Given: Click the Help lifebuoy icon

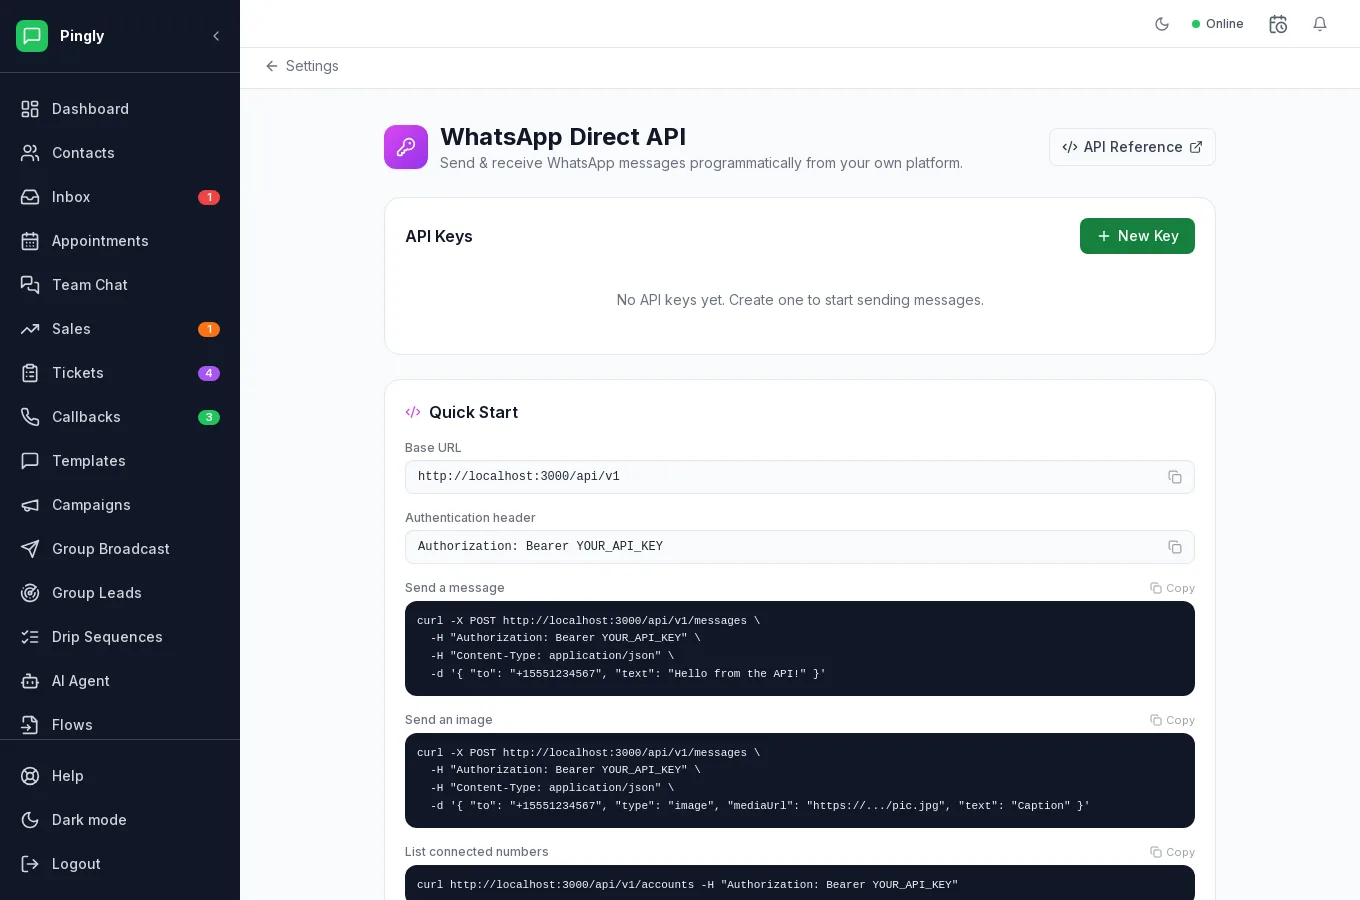Looking at the screenshot, I should tap(30, 776).
